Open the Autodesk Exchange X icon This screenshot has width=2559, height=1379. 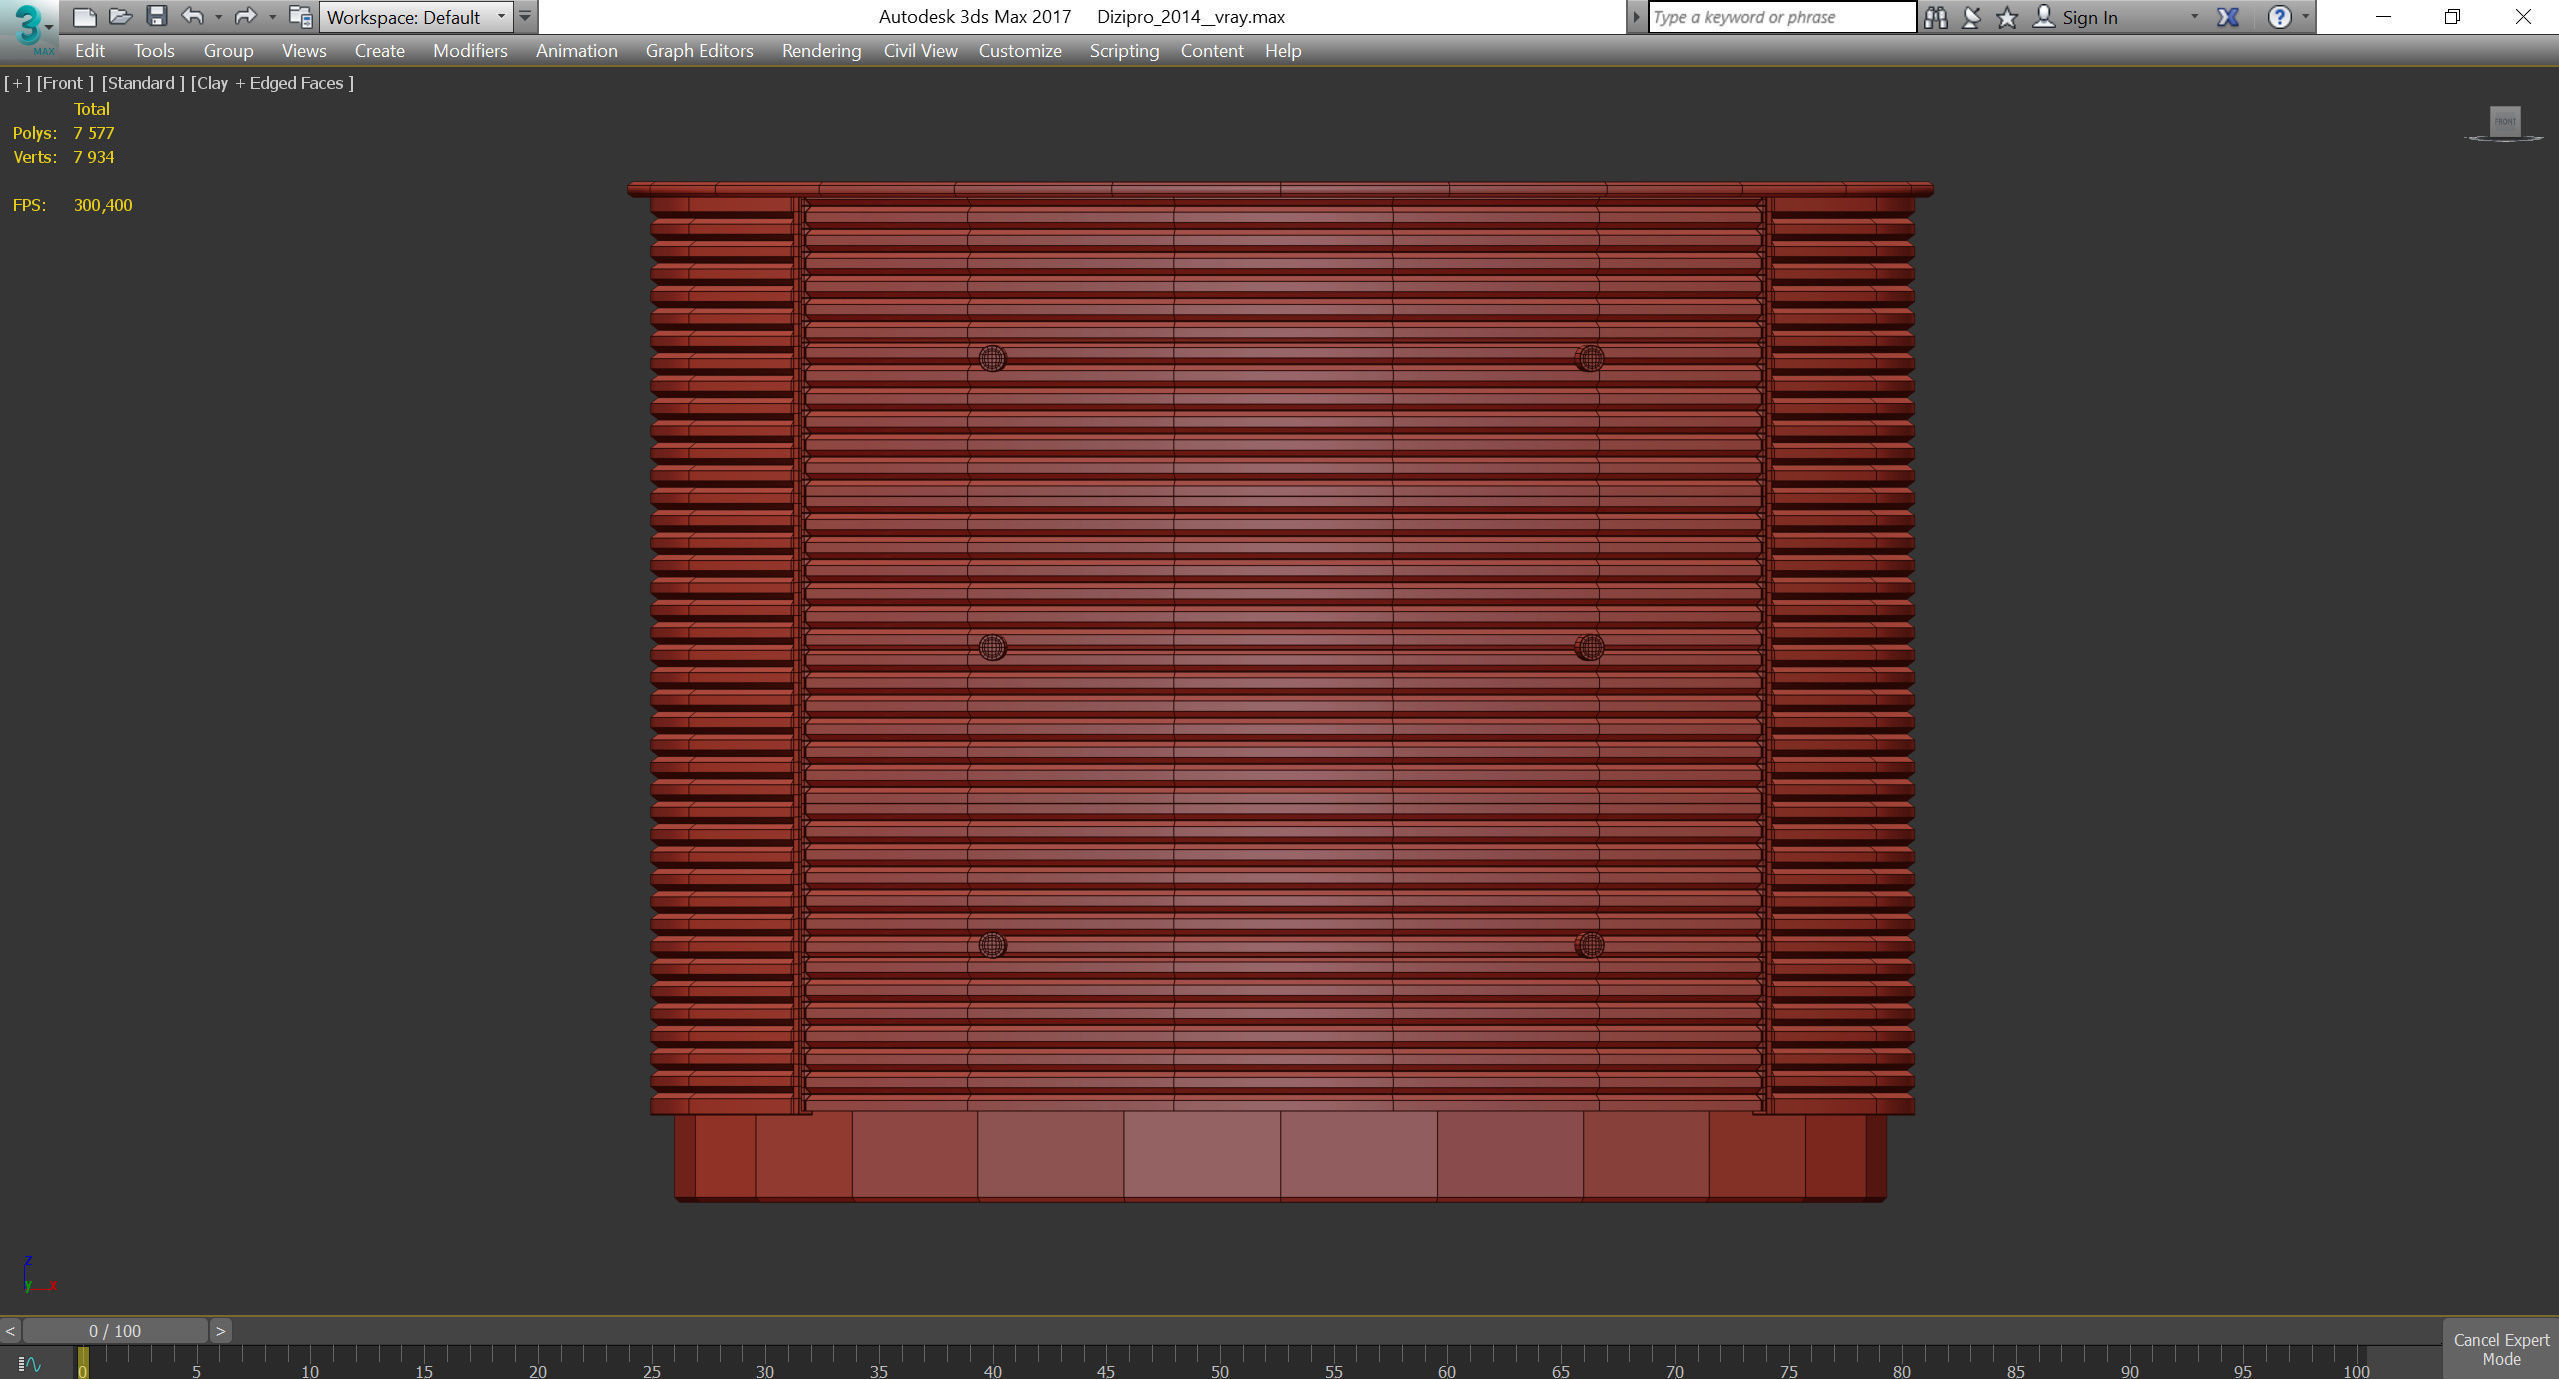pyautogui.click(x=2227, y=17)
